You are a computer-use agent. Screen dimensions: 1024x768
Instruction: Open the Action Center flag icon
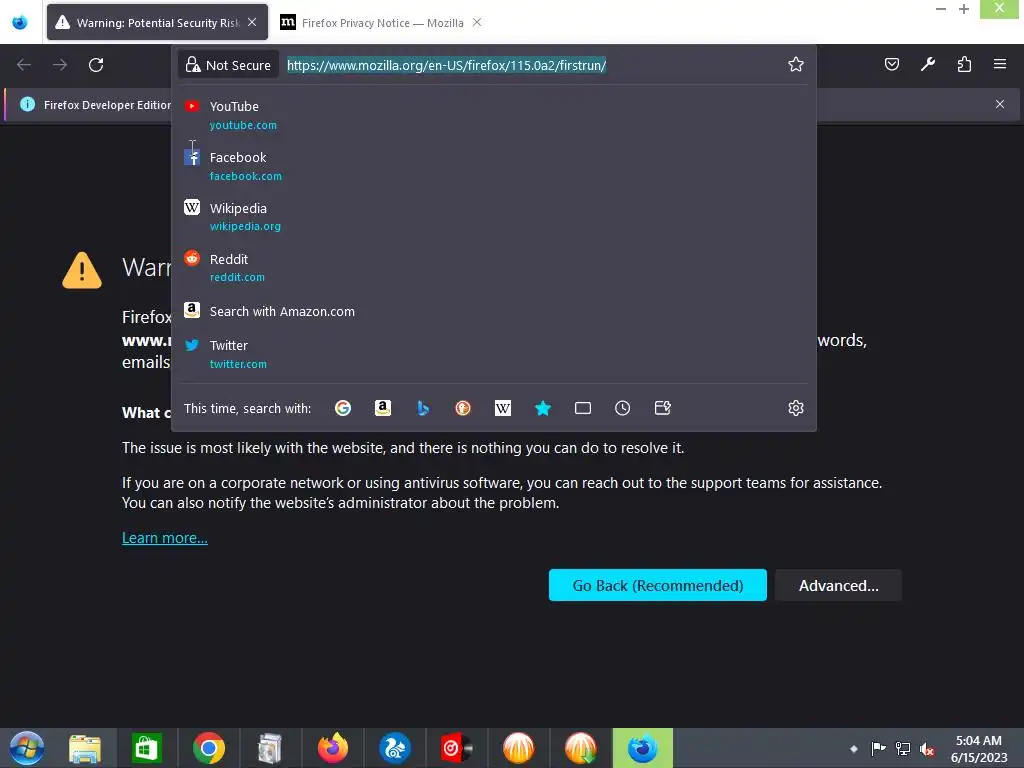click(878, 748)
